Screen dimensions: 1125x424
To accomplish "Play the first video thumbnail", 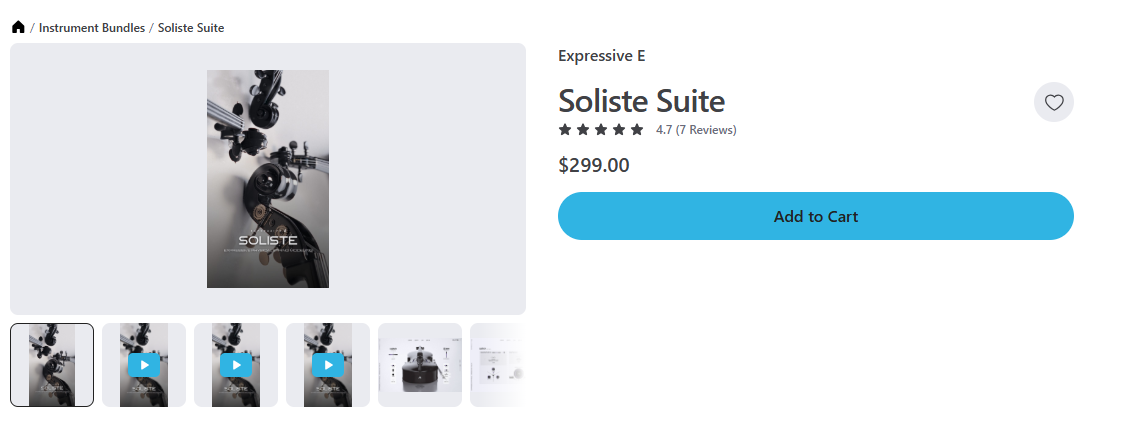I will (x=144, y=365).
